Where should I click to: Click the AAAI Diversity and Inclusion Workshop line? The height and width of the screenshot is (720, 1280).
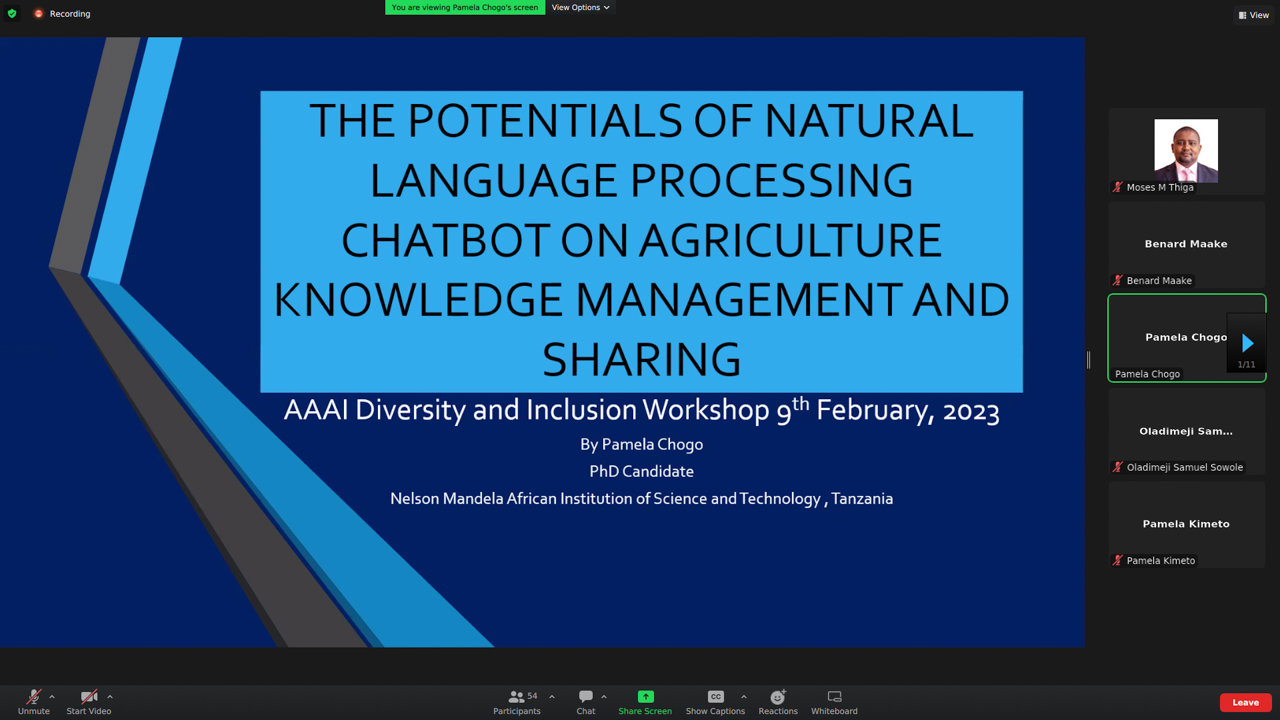641,410
